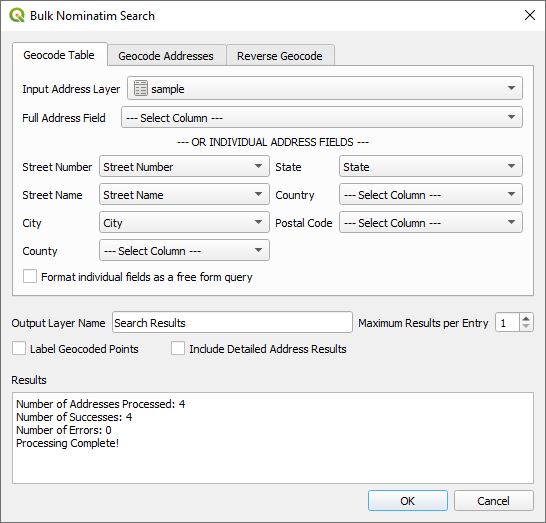Viewport: 546px width, 523px height.
Task: Click the 'Results' section label
Action: 29,380
